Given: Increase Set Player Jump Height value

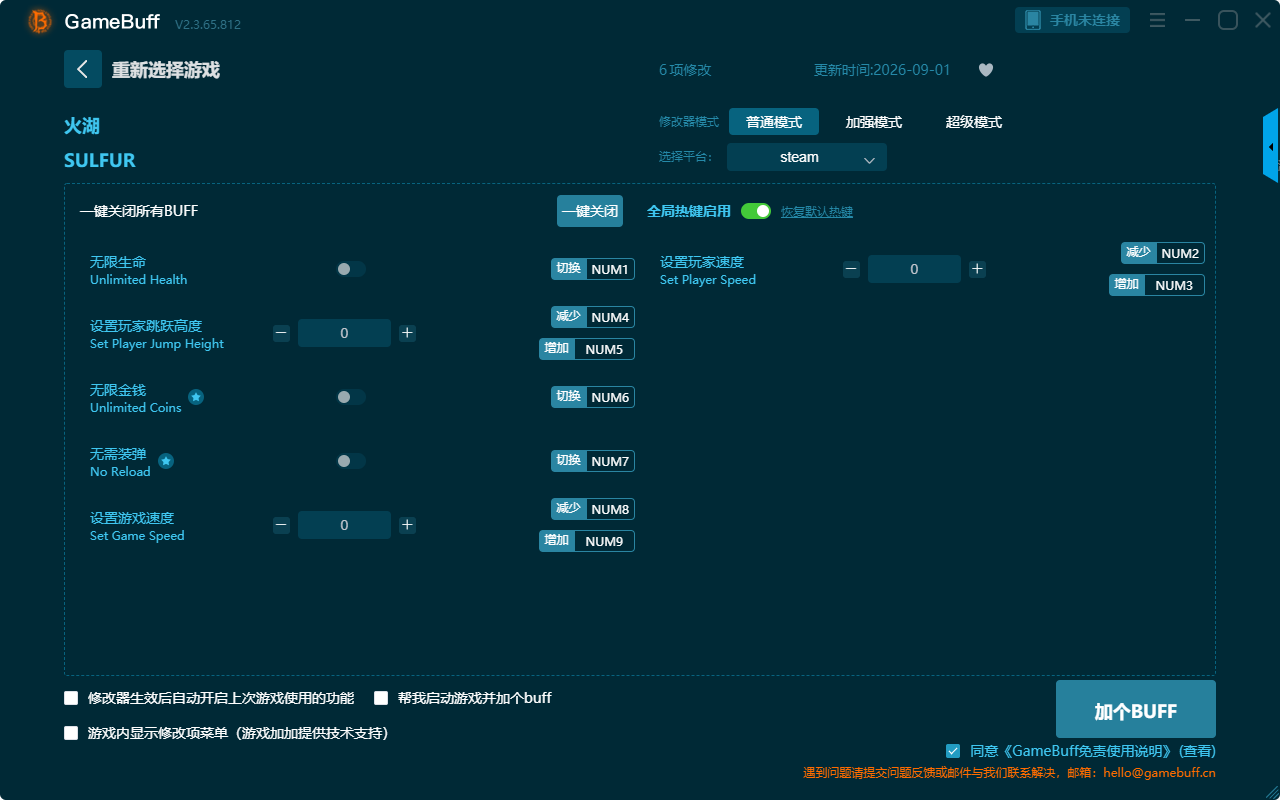Looking at the screenshot, I should pyautogui.click(x=407, y=333).
